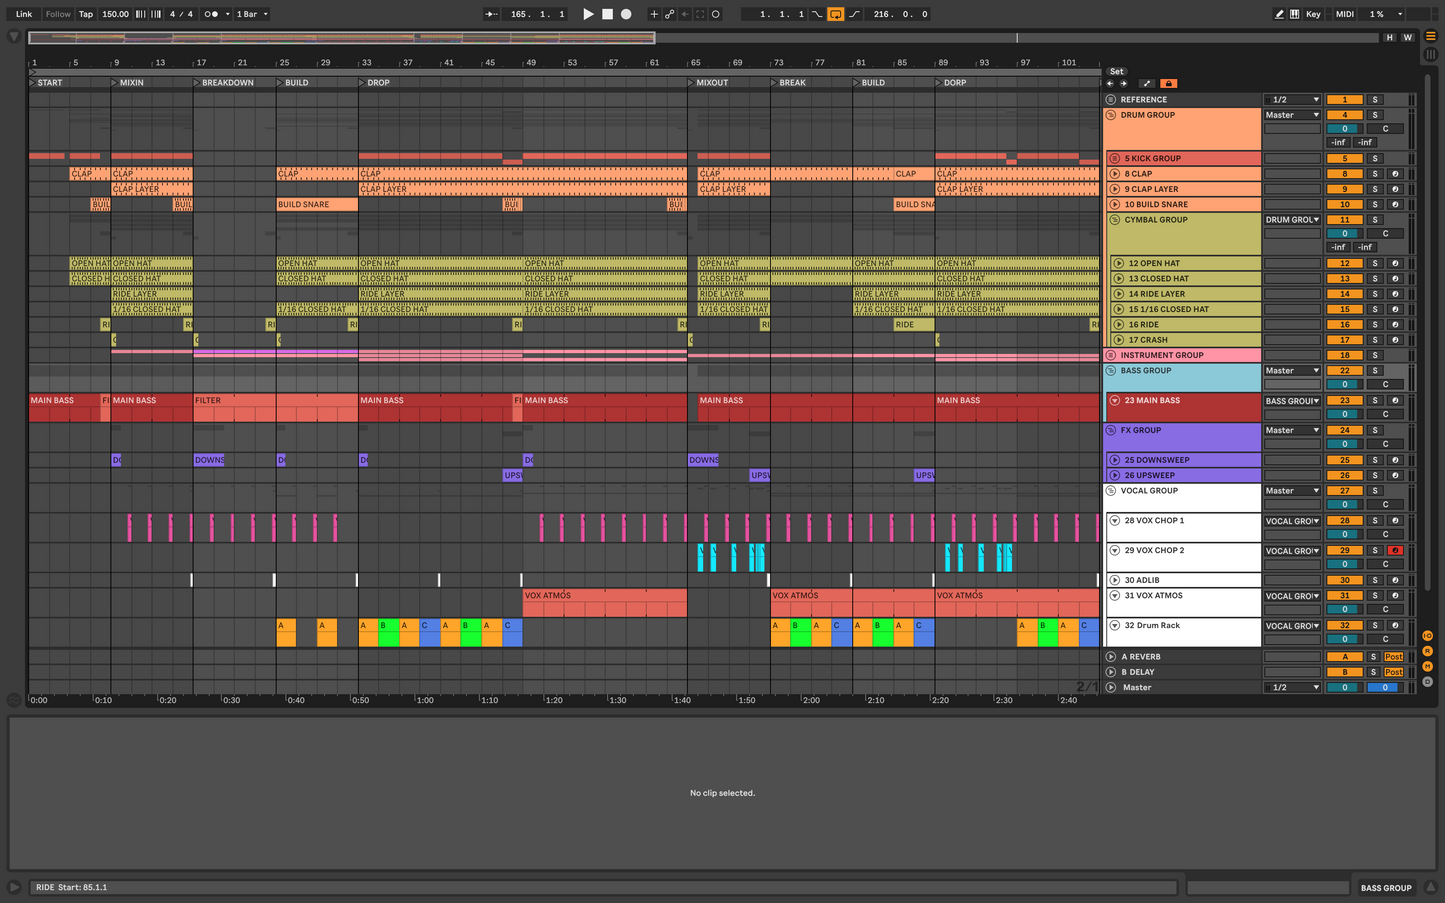Jump to previous locator with left arrow
Image resolution: width=1445 pixels, height=903 pixels.
tap(1110, 84)
